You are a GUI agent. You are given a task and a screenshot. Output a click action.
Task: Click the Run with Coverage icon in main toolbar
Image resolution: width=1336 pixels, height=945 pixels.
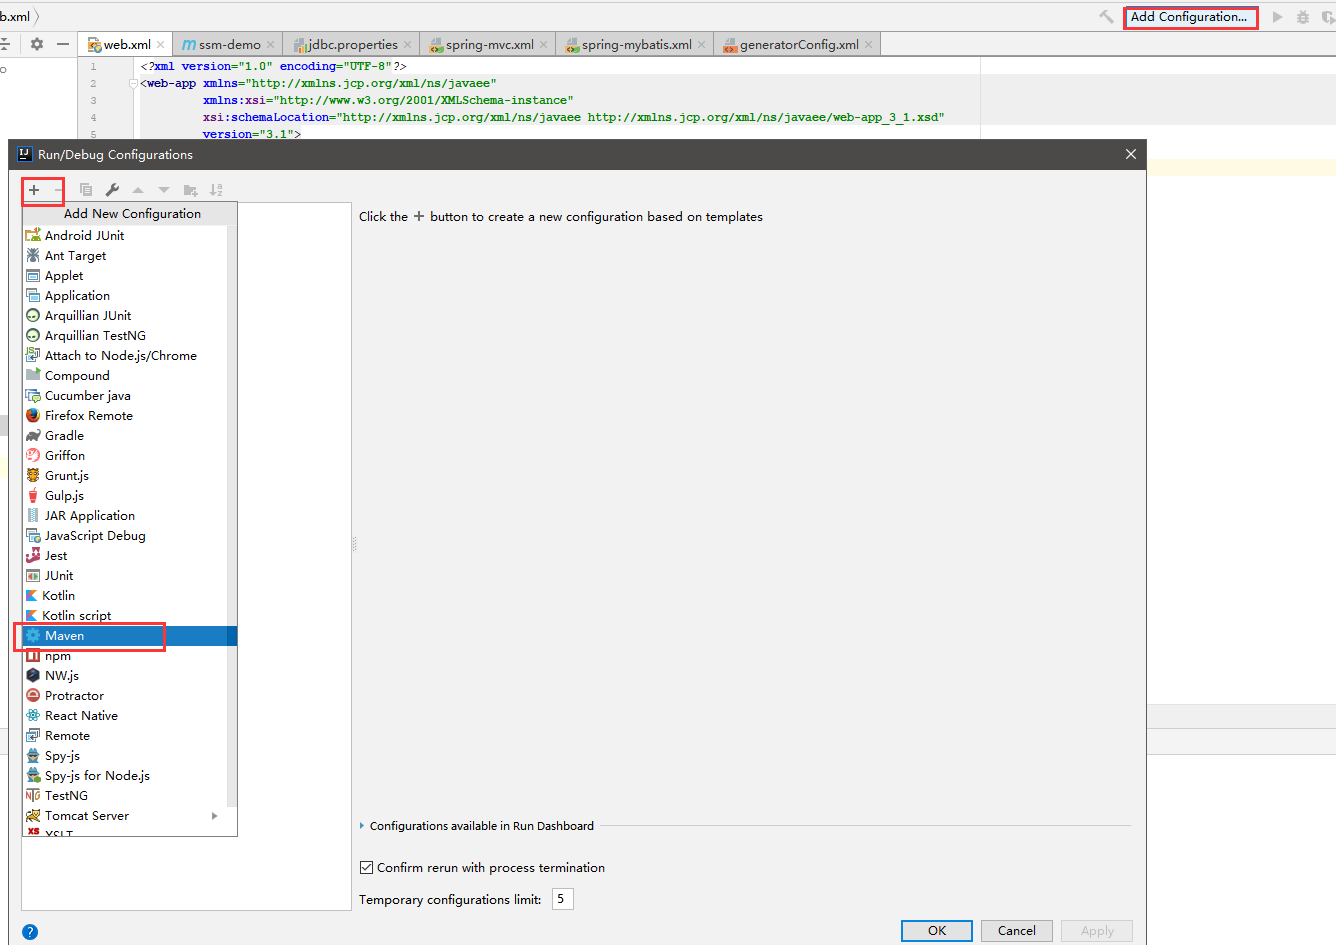coord(1329,17)
